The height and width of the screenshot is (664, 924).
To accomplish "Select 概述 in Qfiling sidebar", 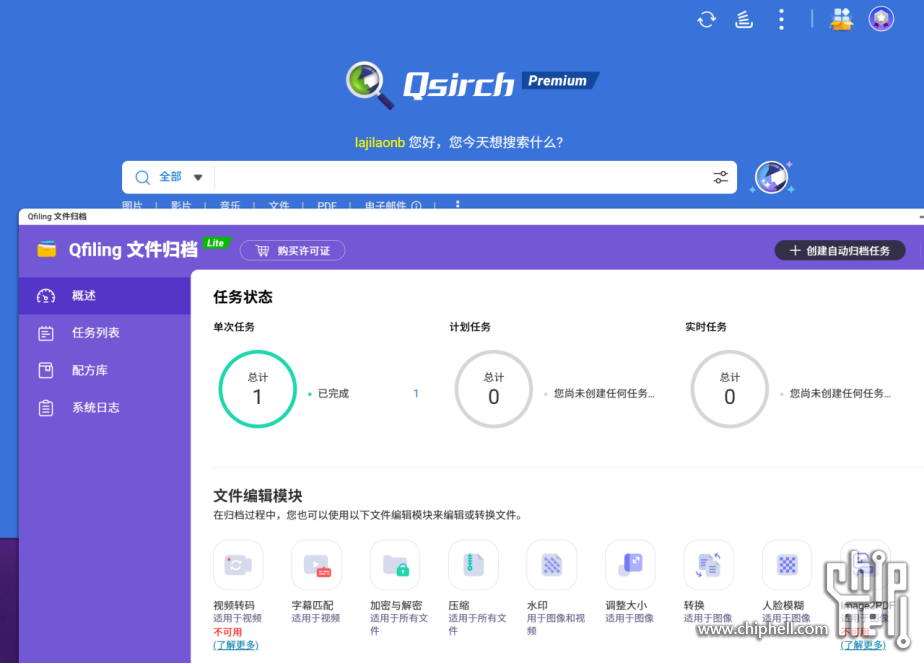I will click(105, 296).
